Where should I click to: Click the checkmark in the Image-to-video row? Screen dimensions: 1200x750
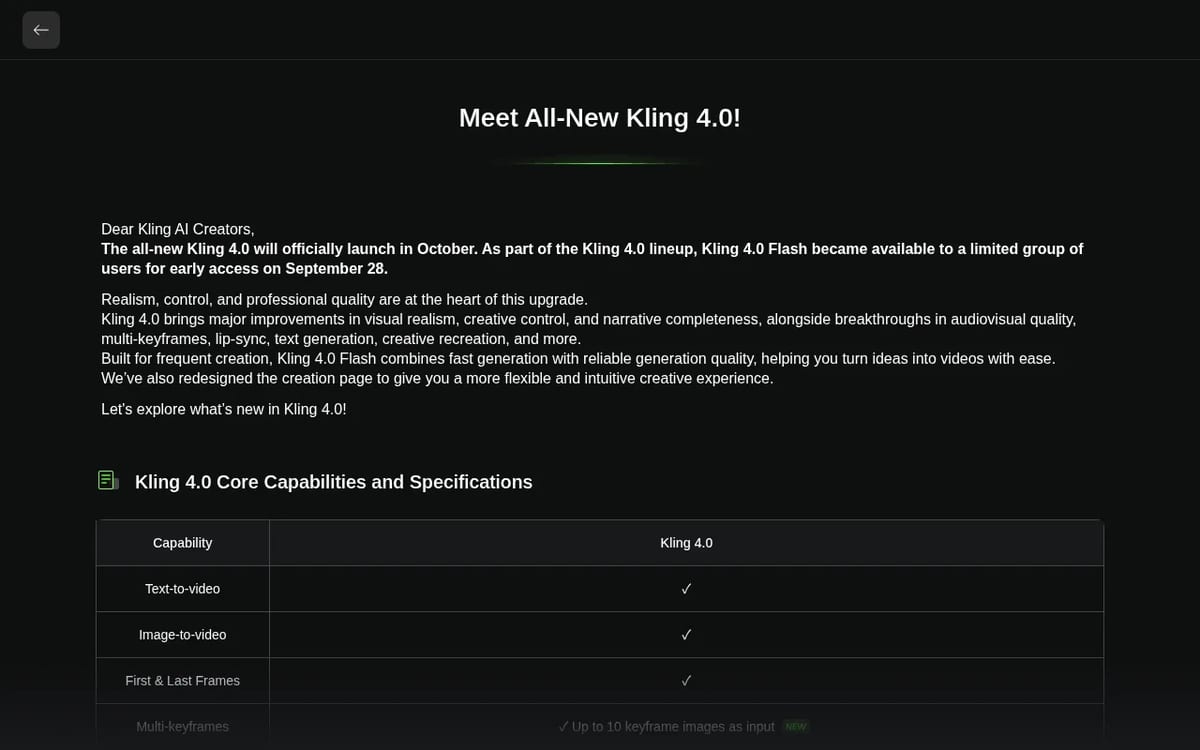pos(686,635)
